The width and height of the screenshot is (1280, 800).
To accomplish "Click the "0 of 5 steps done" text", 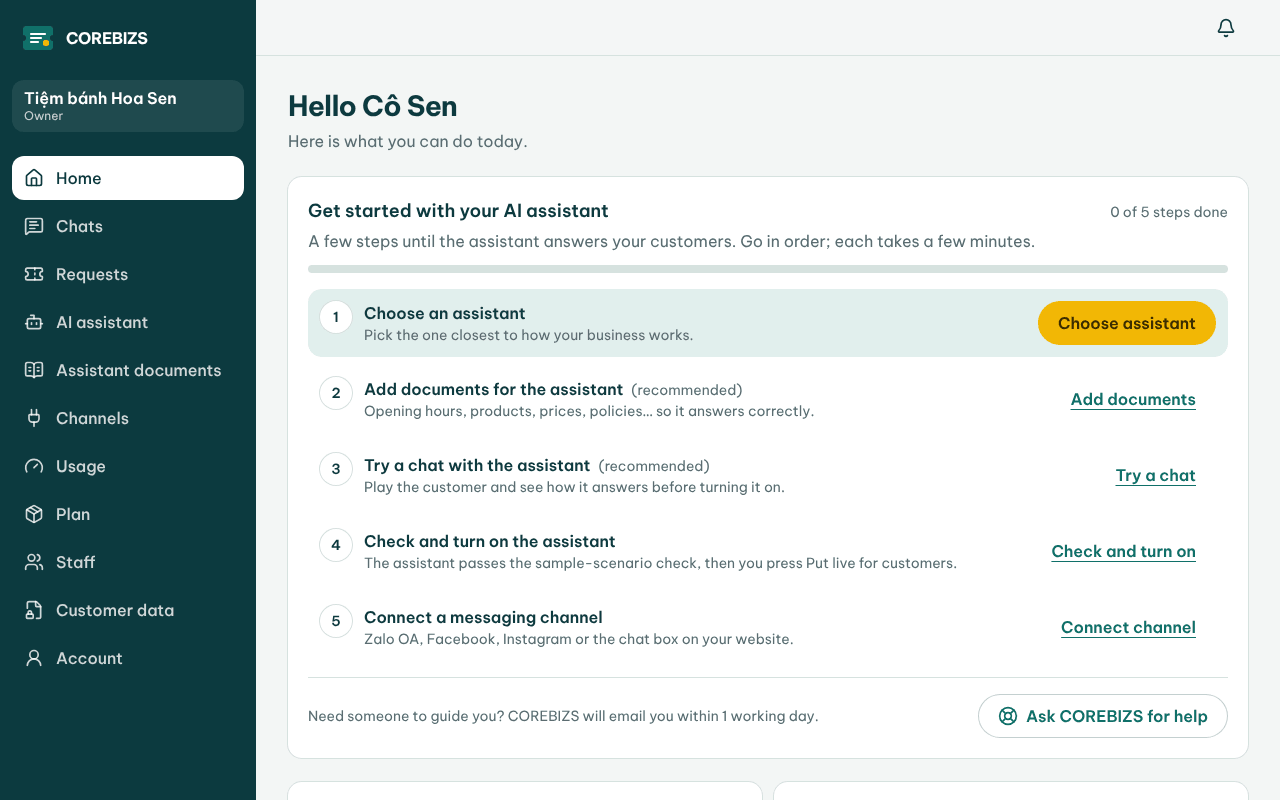I will pyautogui.click(x=1169, y=212).
